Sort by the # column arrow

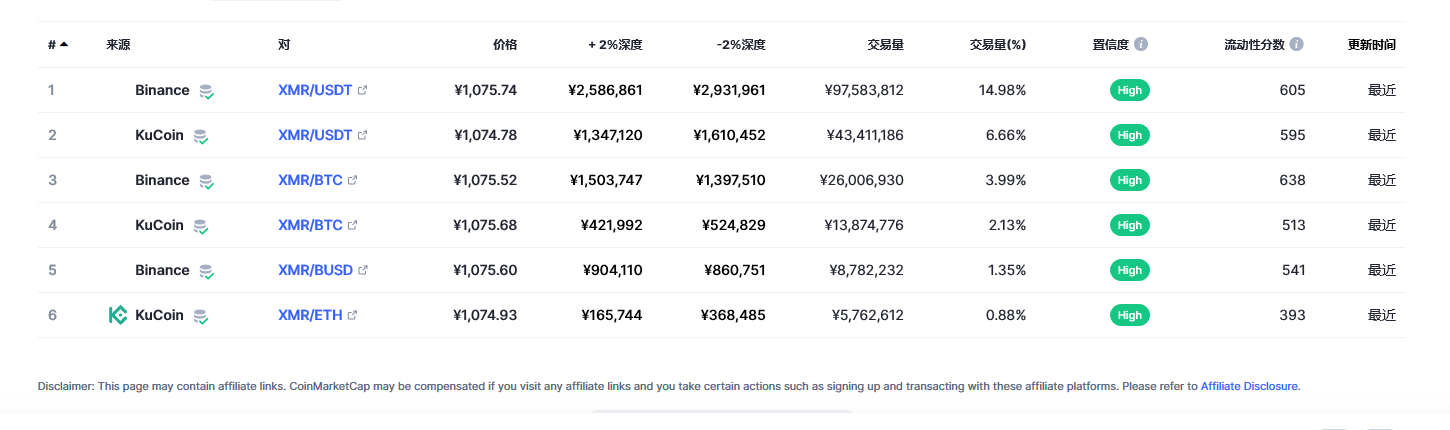point(64,44)
